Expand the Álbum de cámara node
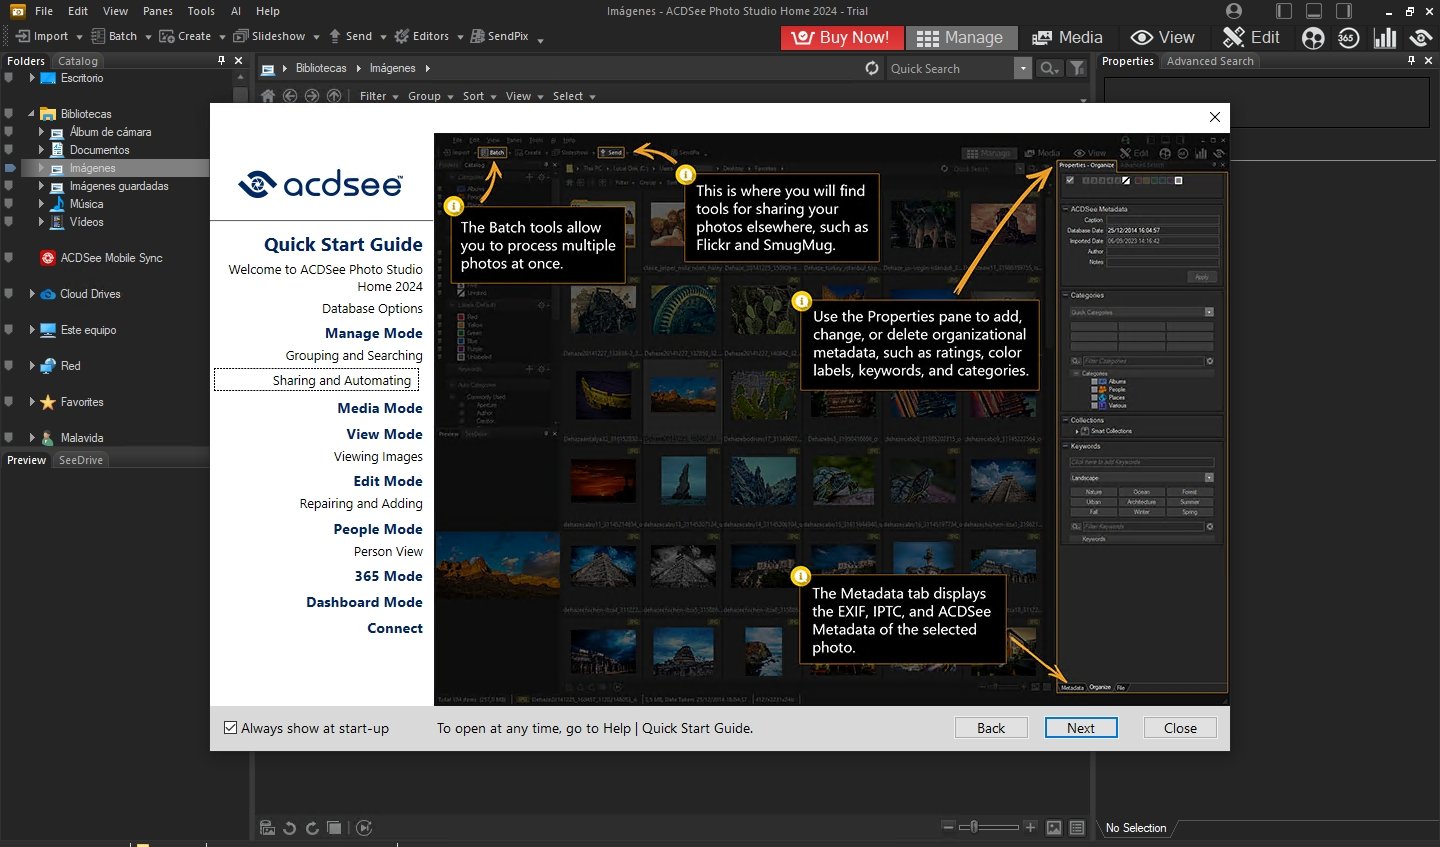The height and width of the screenshot is (847, 1440). (41, 132)
